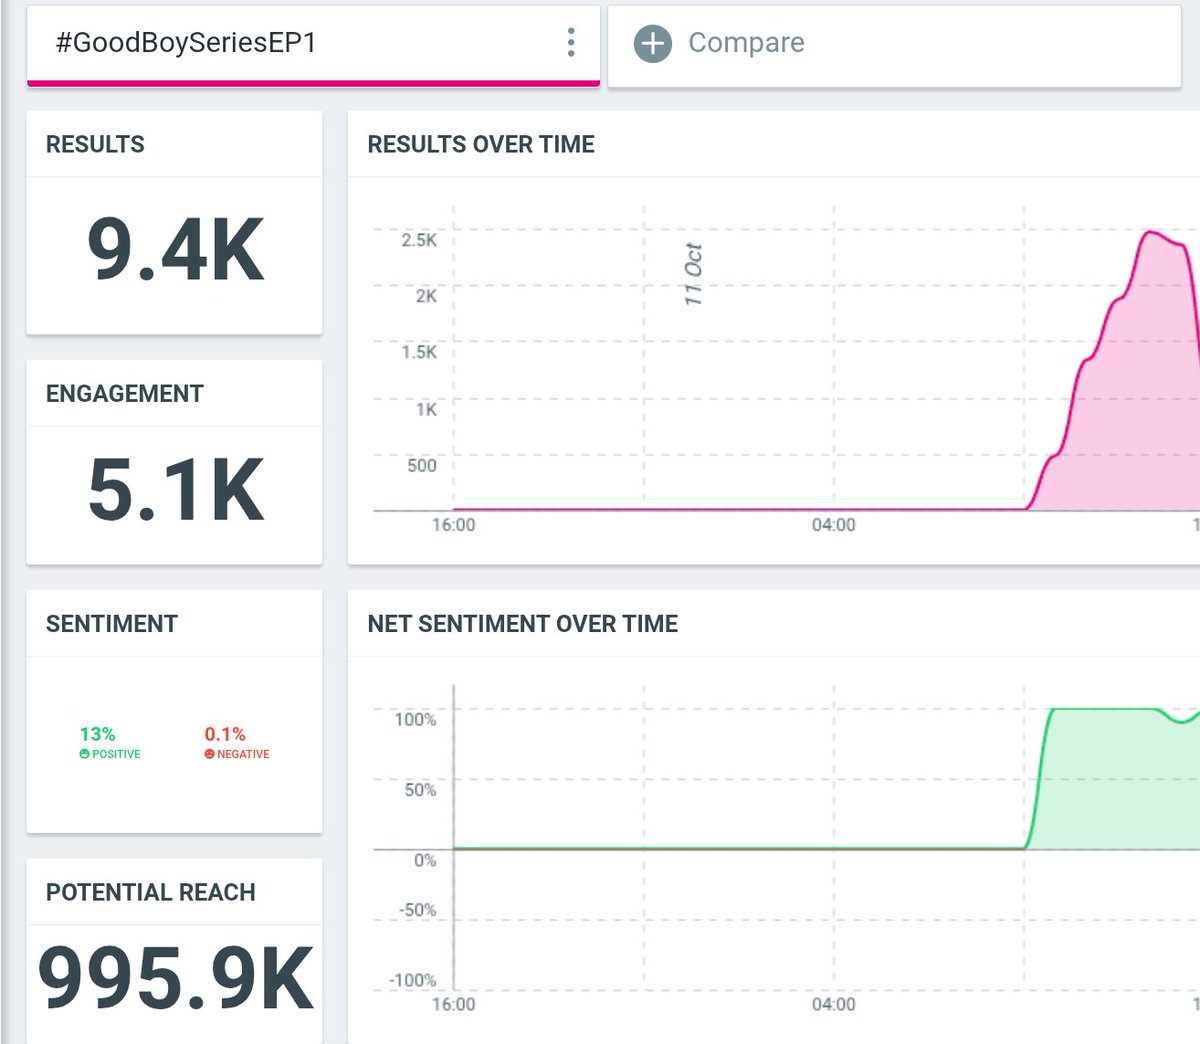Click the Net Sentiment Over Time title
The height and width of the screenshot is (1044, 1200).
coord(523,624)
